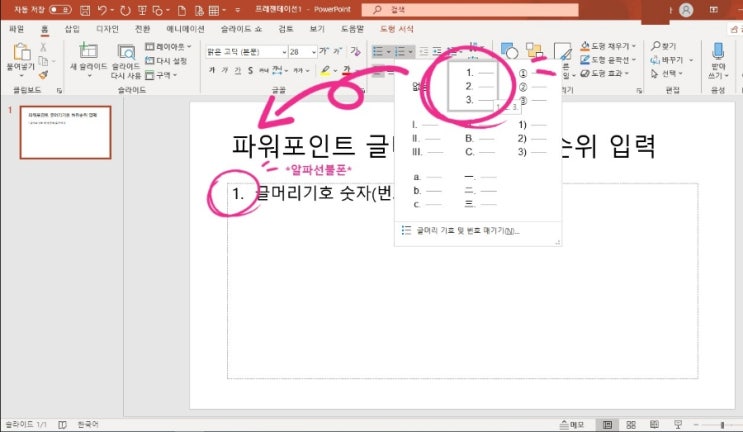Click the 정렬 arrange icon
Screen dimensions: 743x432
pyautogui.click(x=534, y=51)
